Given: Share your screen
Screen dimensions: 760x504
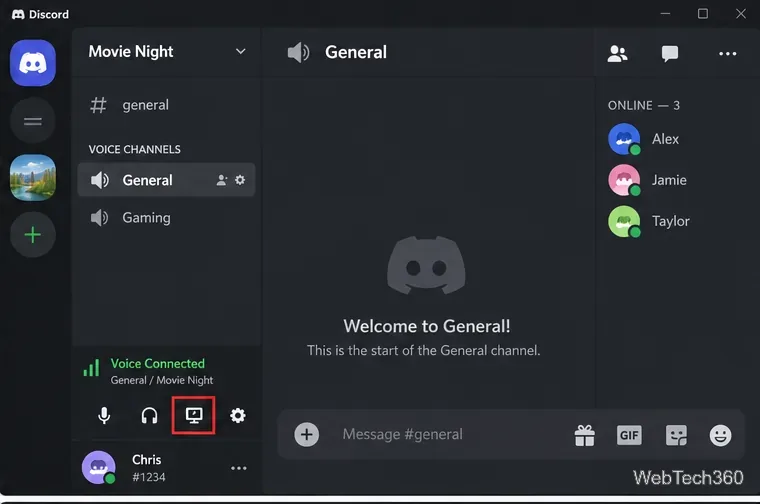Looking at the screenshot, I should tap(194, 415).
